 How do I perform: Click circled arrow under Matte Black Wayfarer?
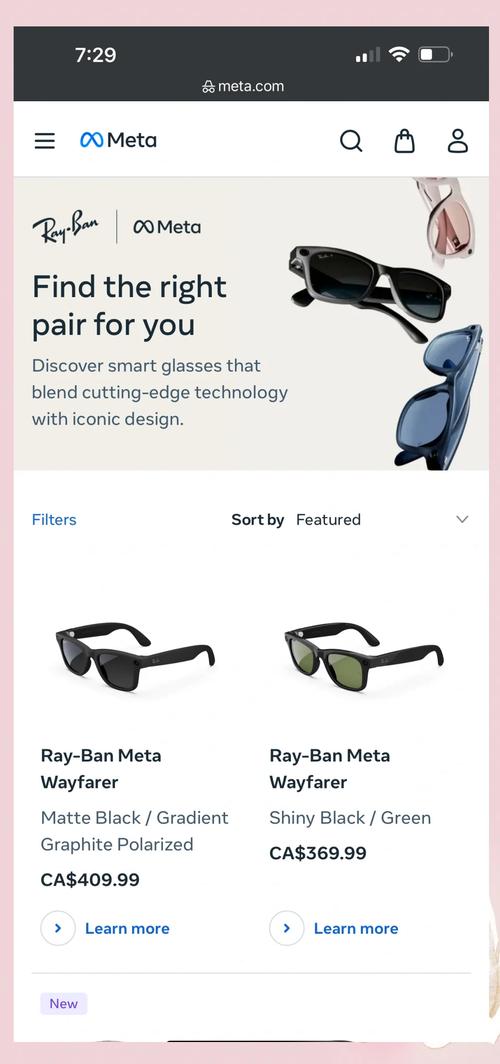(x=58, y=928)
